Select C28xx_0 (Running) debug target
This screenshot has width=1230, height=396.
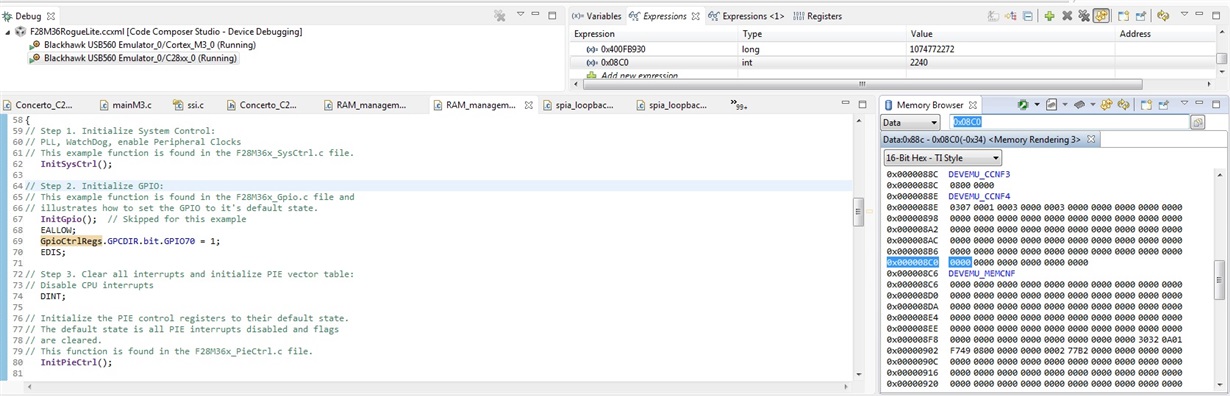[133, 58]
